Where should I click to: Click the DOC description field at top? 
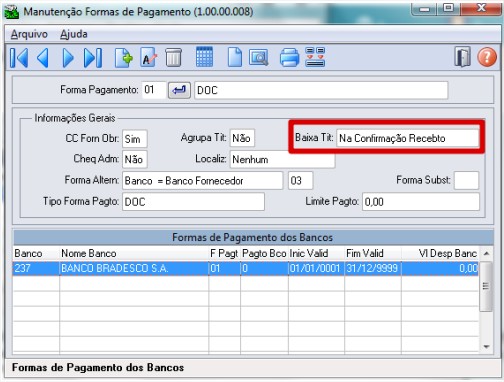[321, 90]
